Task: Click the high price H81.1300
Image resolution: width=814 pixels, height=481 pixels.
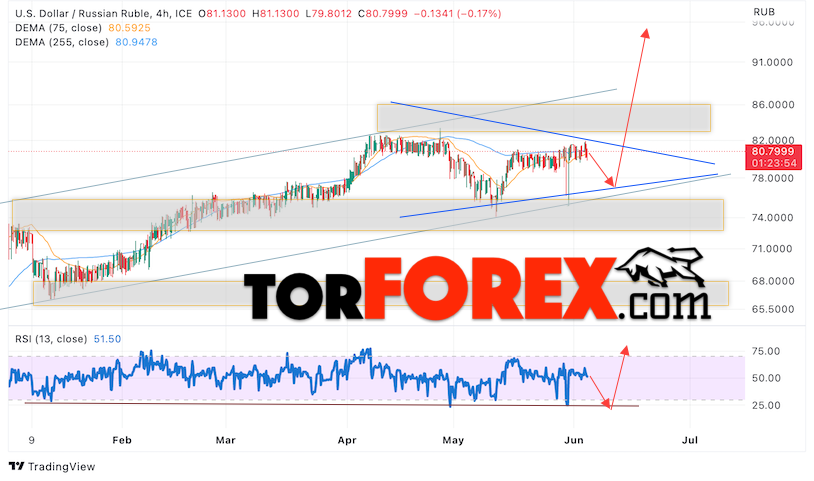Action: pyautogui.click(x=276, y=13)
